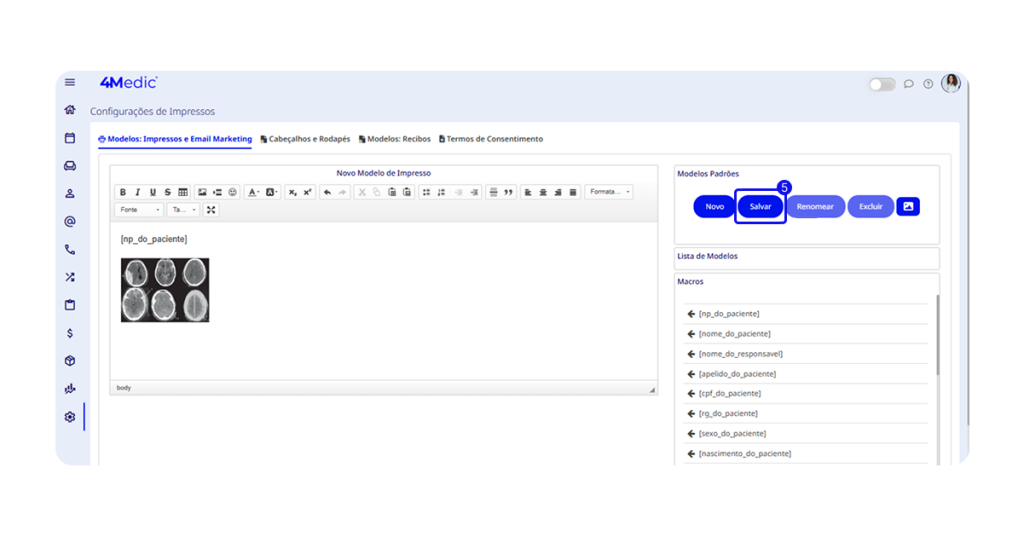Switch to the Cabeçalhos e Rodapés tab
This screenshot has width=1024, height=537.
click(305, 139)
